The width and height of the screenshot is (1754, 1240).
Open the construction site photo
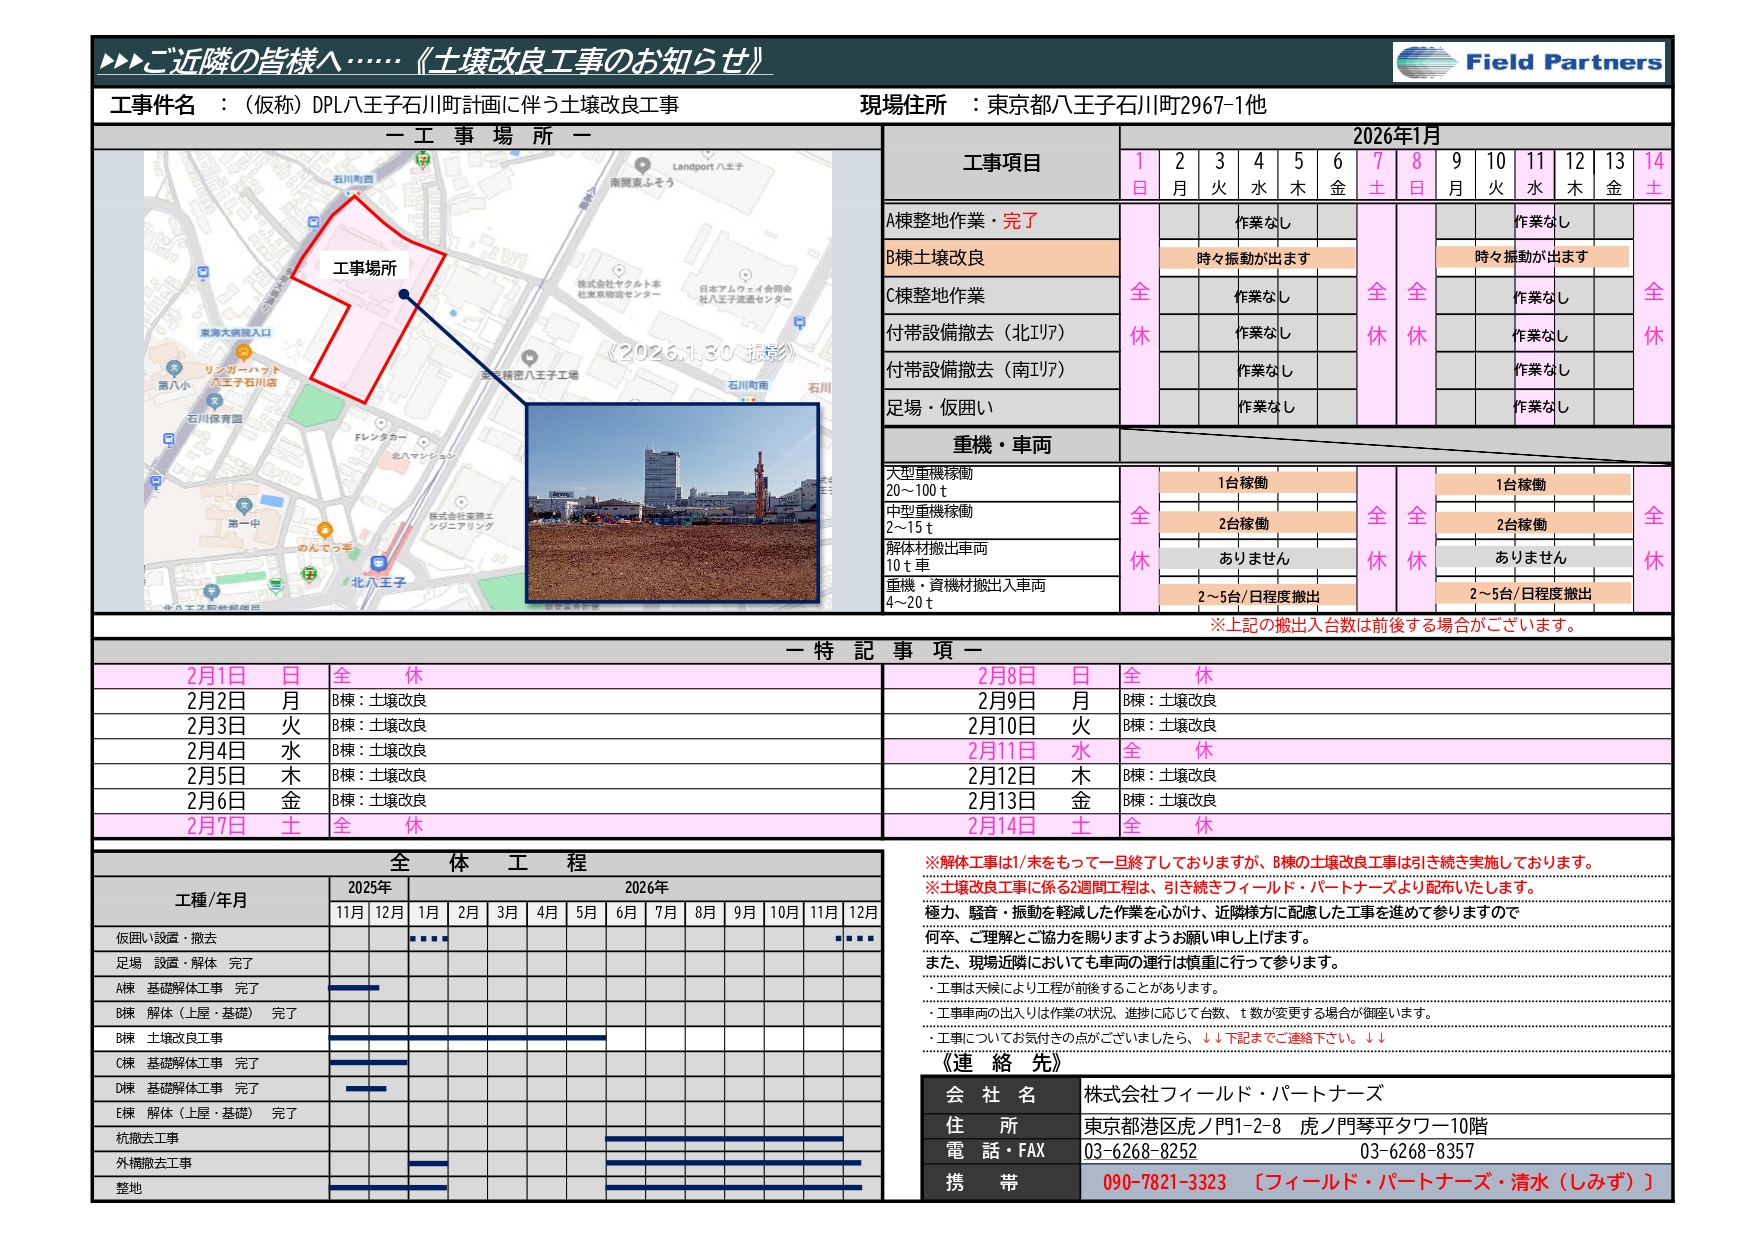tap(672, 502)
